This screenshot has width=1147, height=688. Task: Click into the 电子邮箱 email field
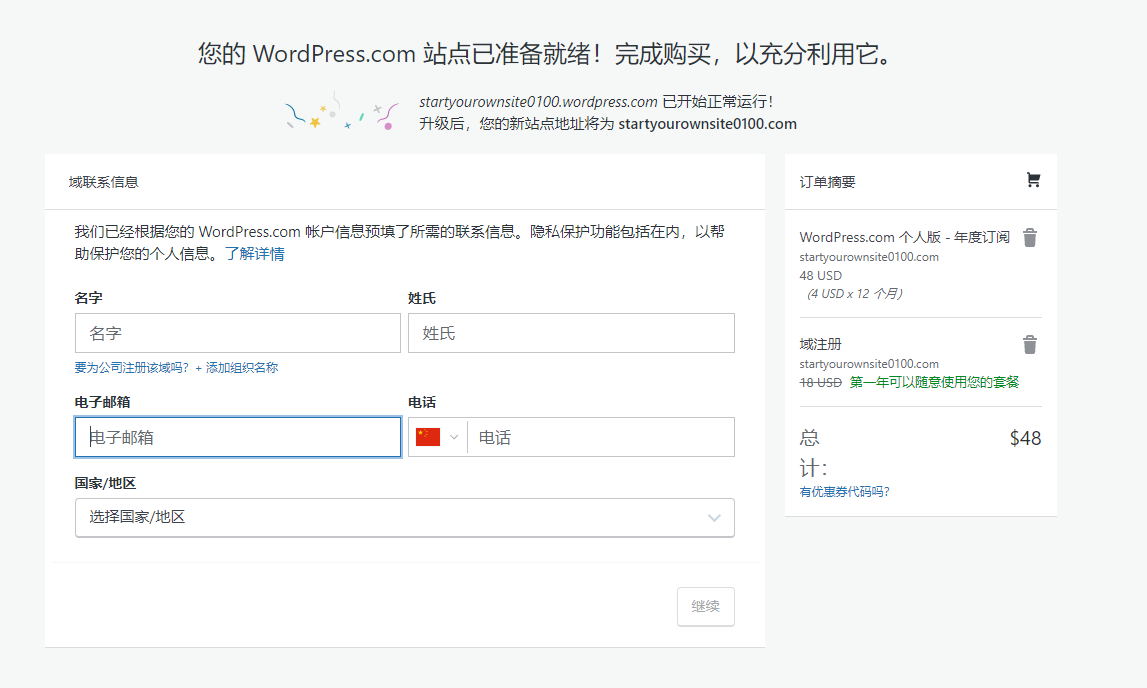click(238, 437)
